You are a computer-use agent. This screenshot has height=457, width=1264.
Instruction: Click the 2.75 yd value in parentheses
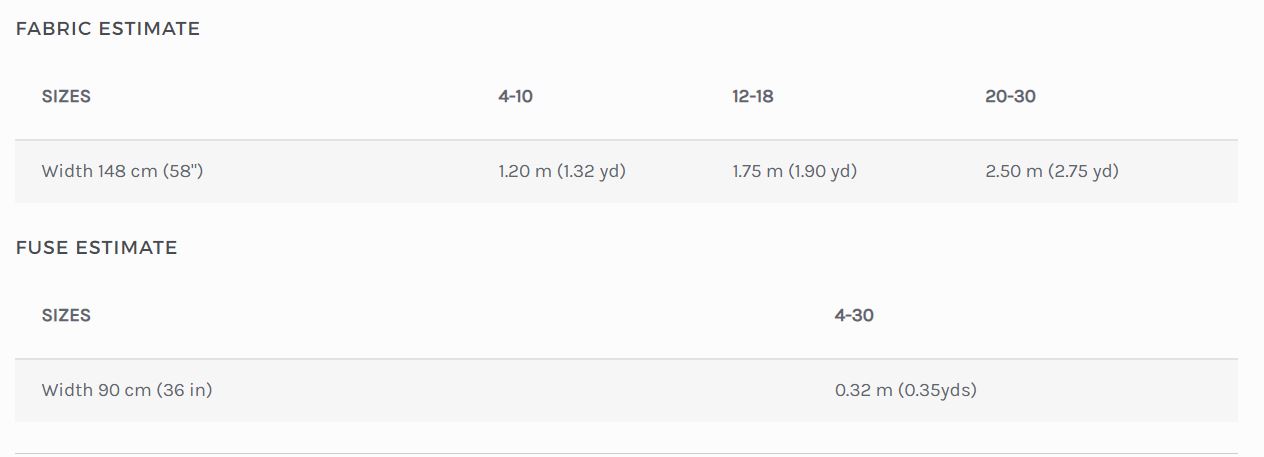1085,171
